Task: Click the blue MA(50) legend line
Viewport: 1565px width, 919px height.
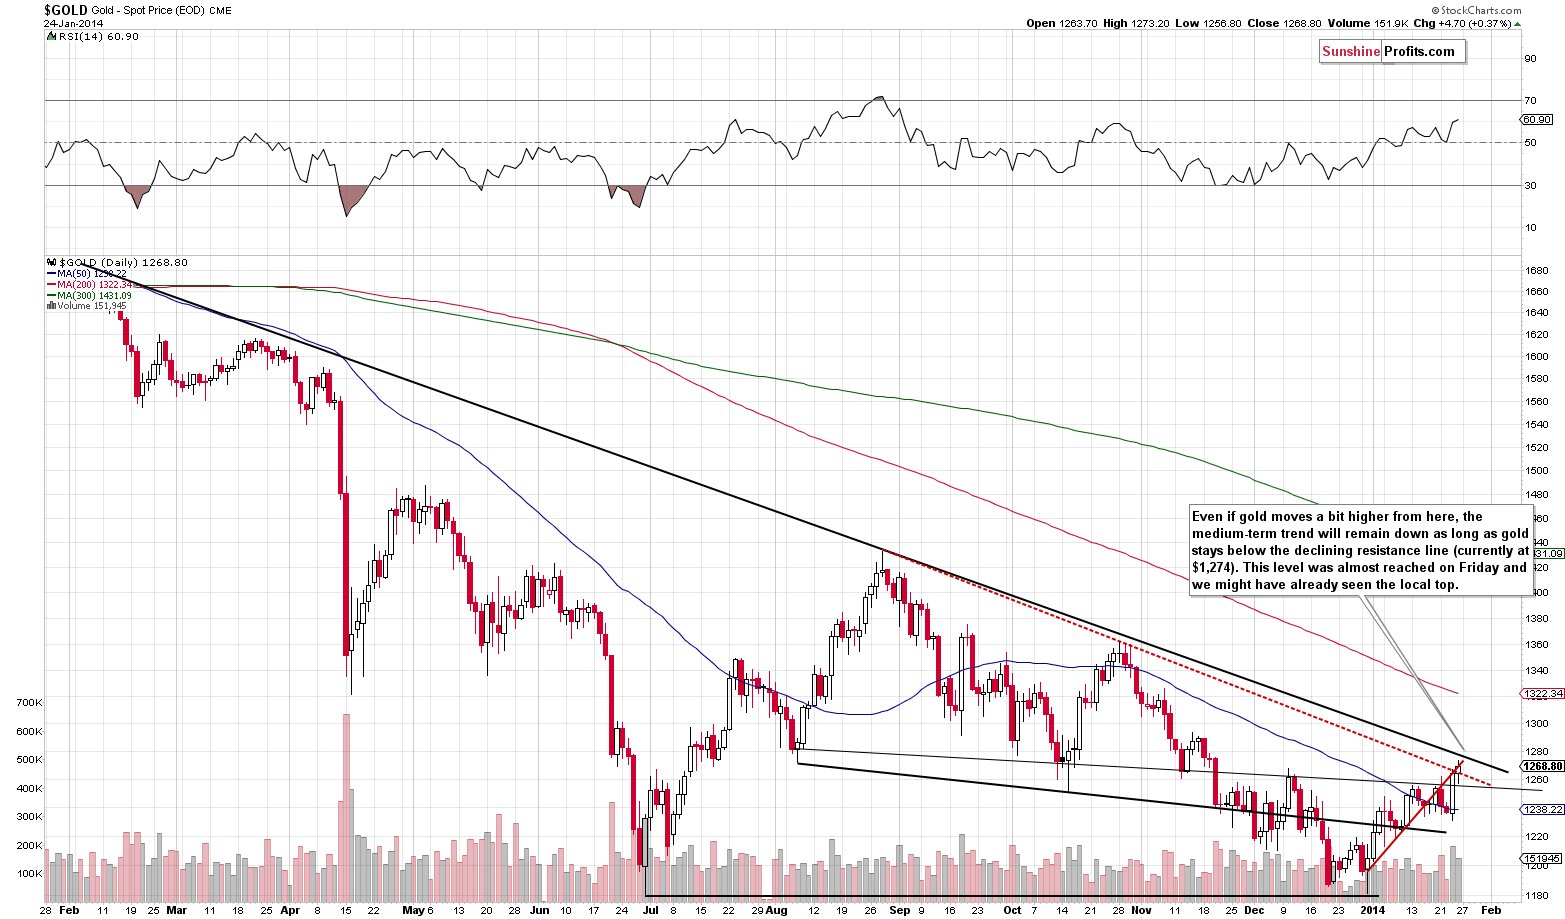Action: coord(50,273)
